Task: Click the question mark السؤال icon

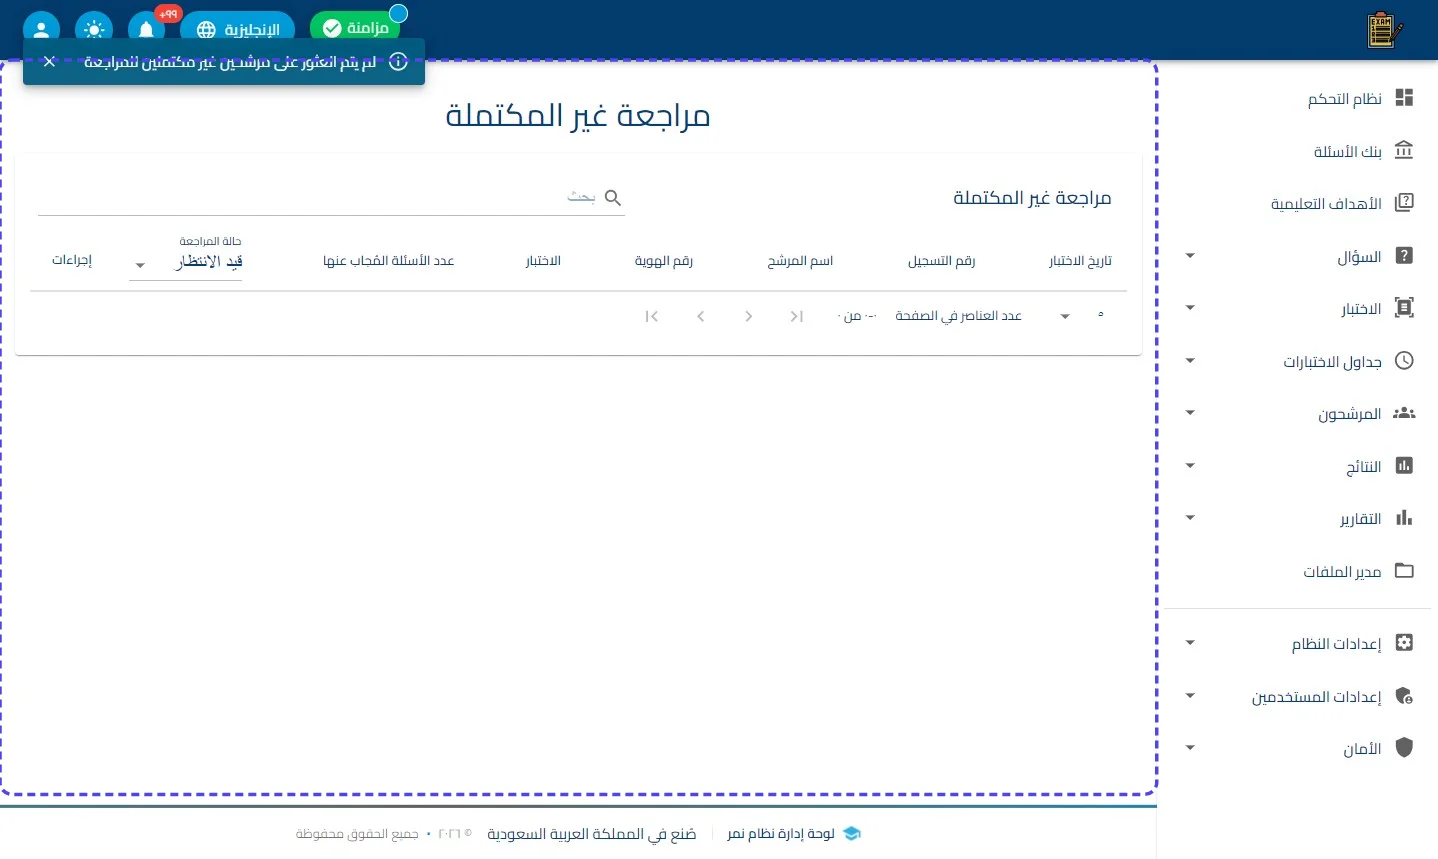Action: click(x=1404, y=256)
